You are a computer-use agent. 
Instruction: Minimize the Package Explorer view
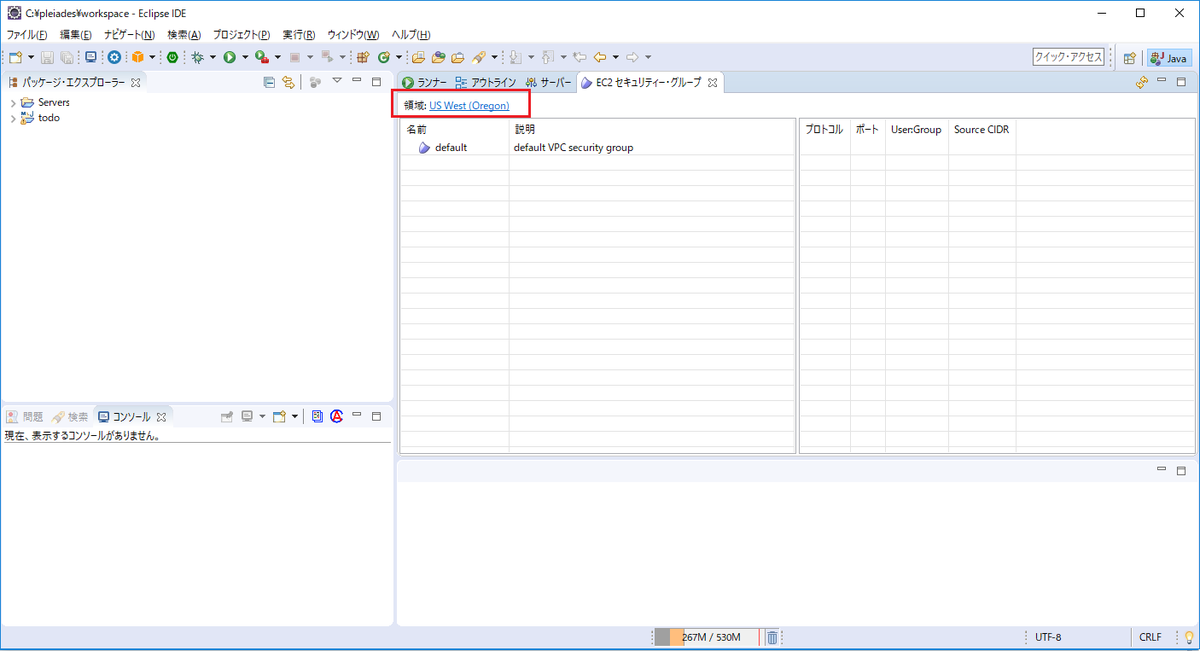(357, 81)
